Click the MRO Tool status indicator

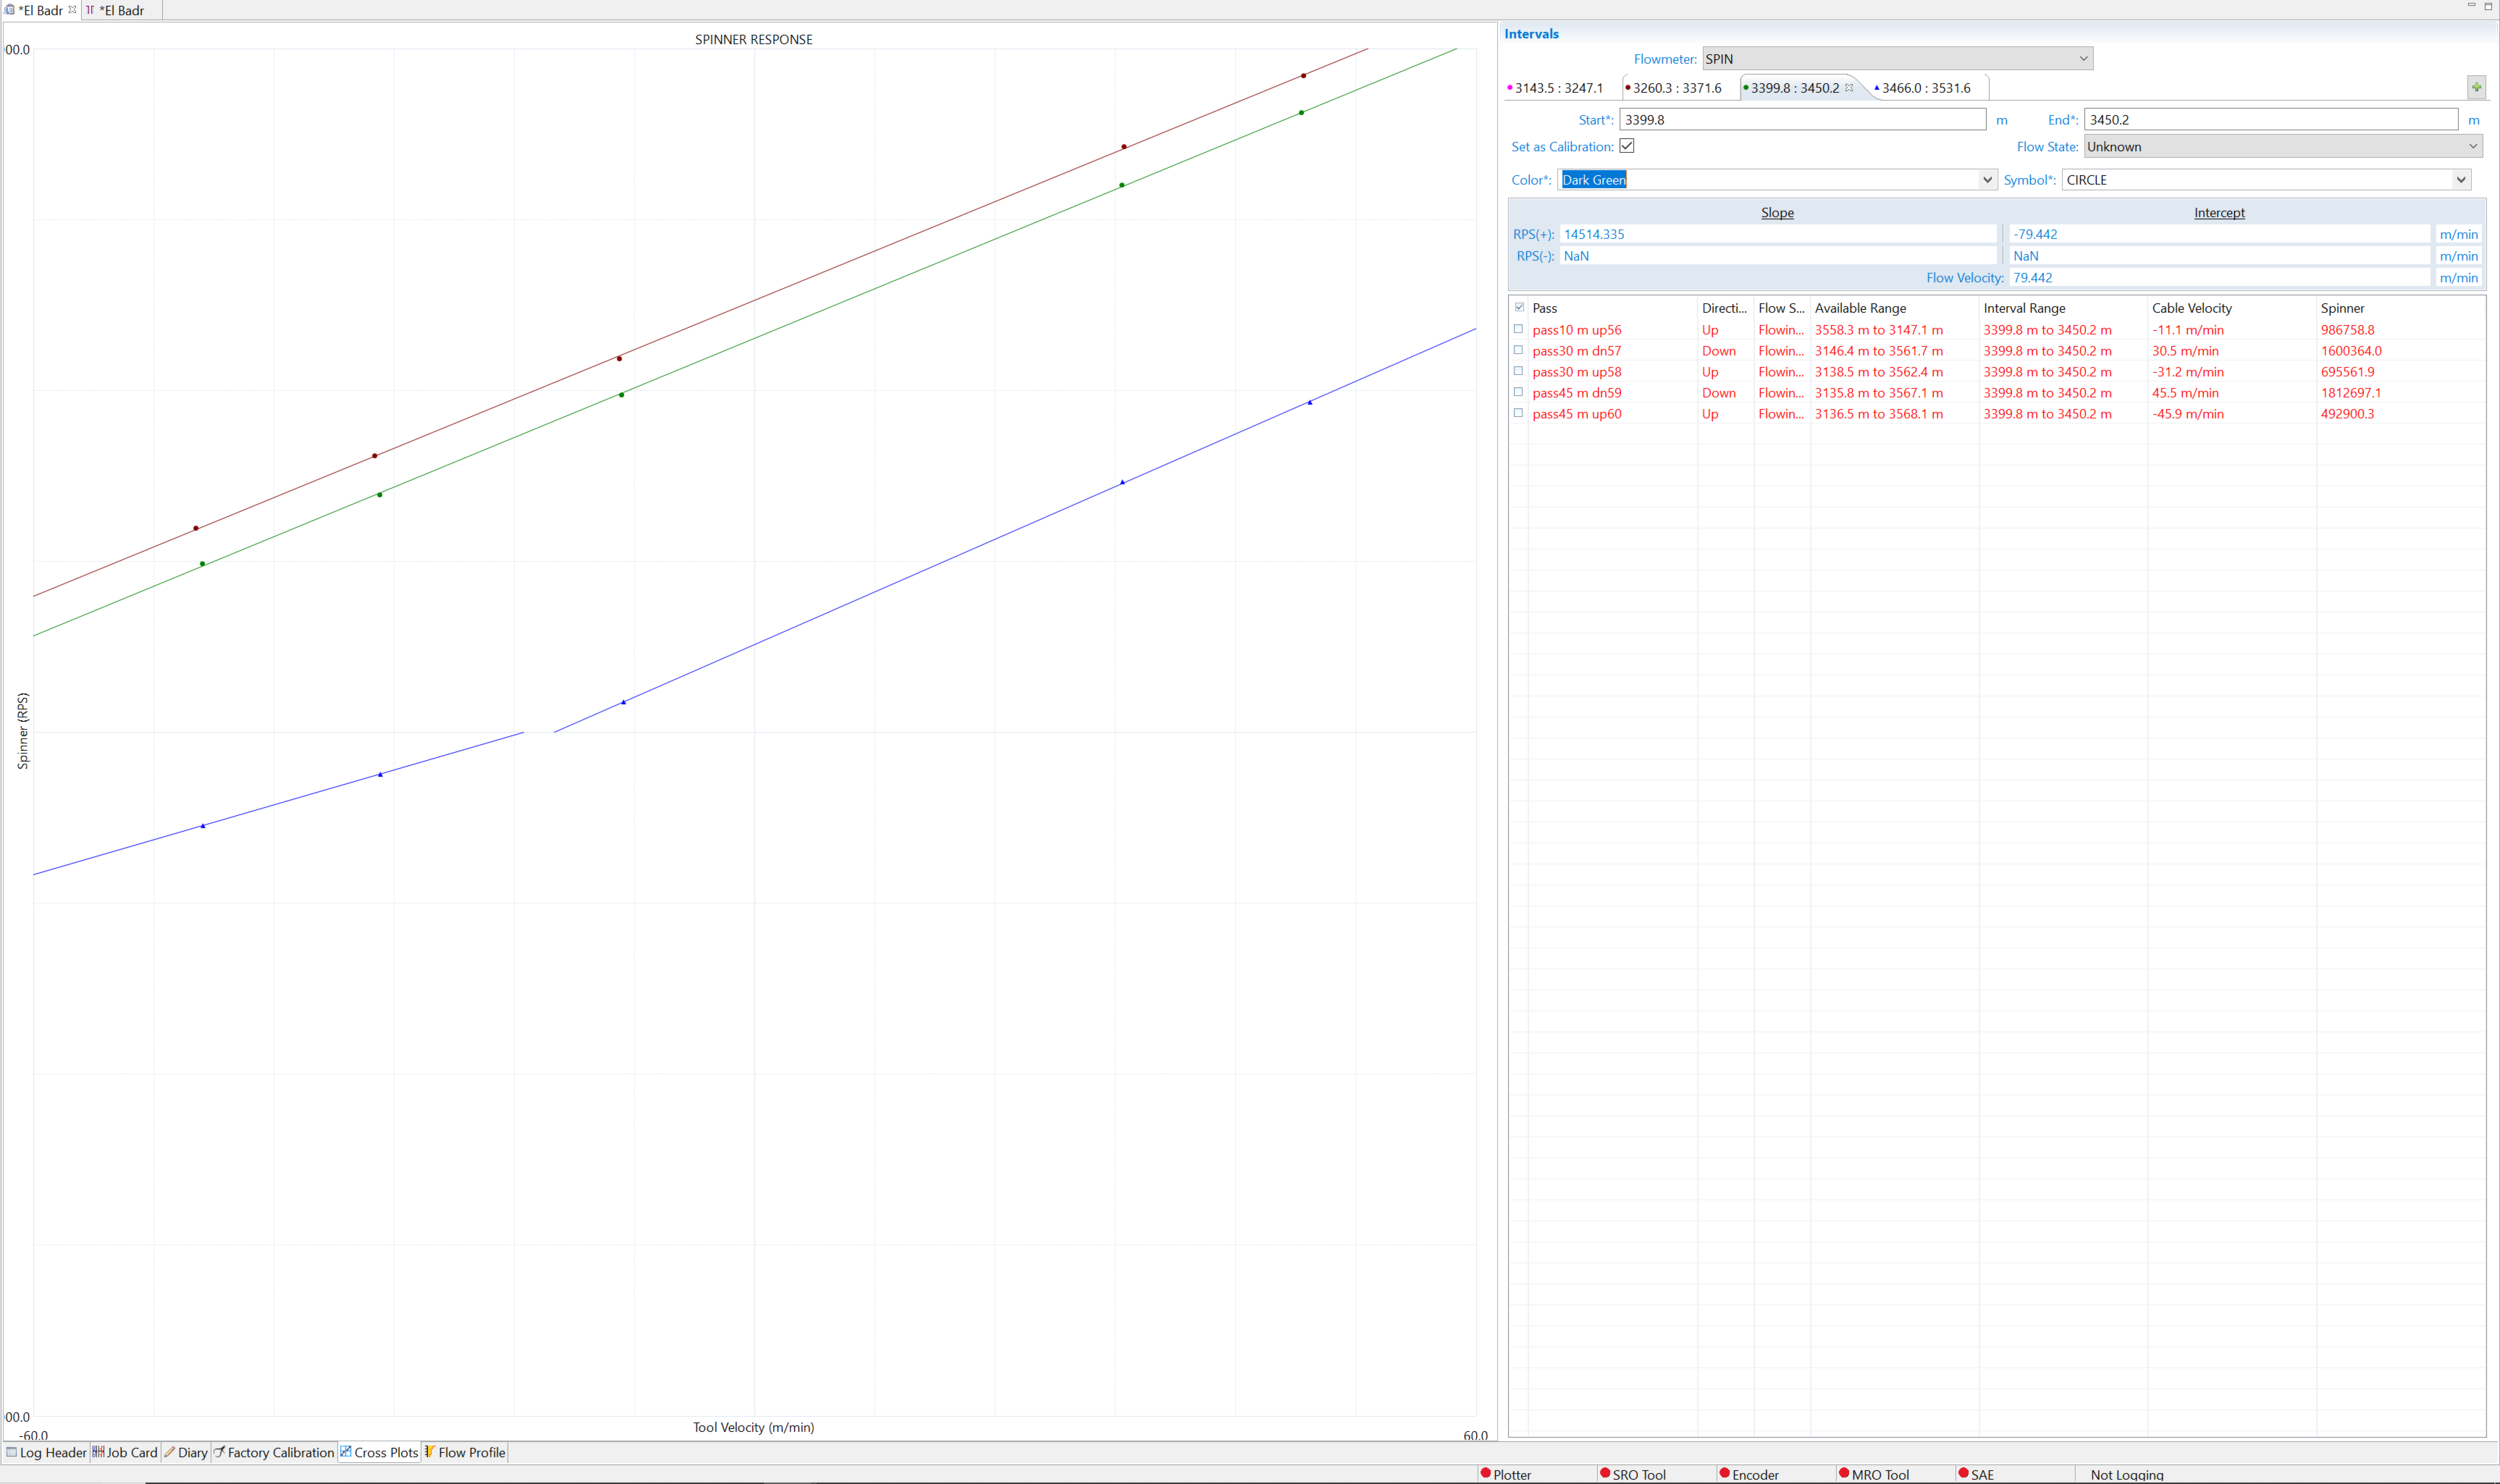click(x=1844, y=1473)
